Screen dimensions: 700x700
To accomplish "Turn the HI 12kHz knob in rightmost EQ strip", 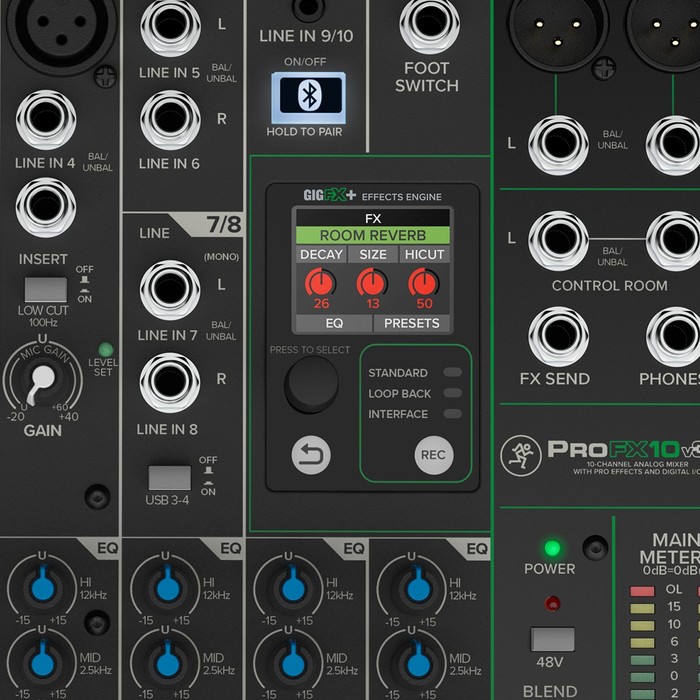I will point(418,586).
